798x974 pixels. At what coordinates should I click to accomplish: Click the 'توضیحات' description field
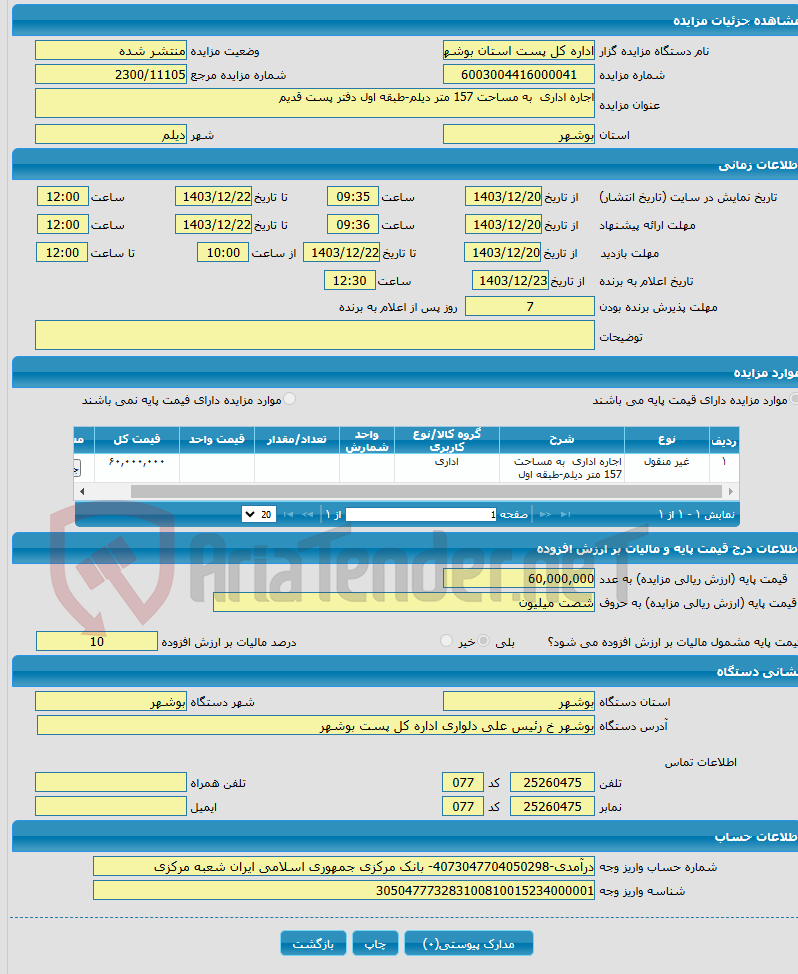315,335
